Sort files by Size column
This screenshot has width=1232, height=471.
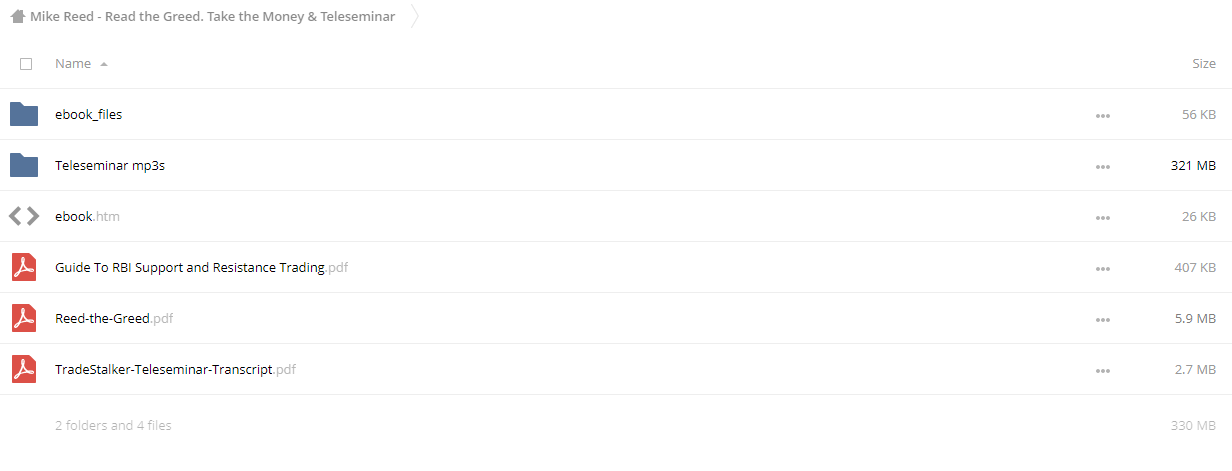pyautogui.click(x=1204, y=63)
